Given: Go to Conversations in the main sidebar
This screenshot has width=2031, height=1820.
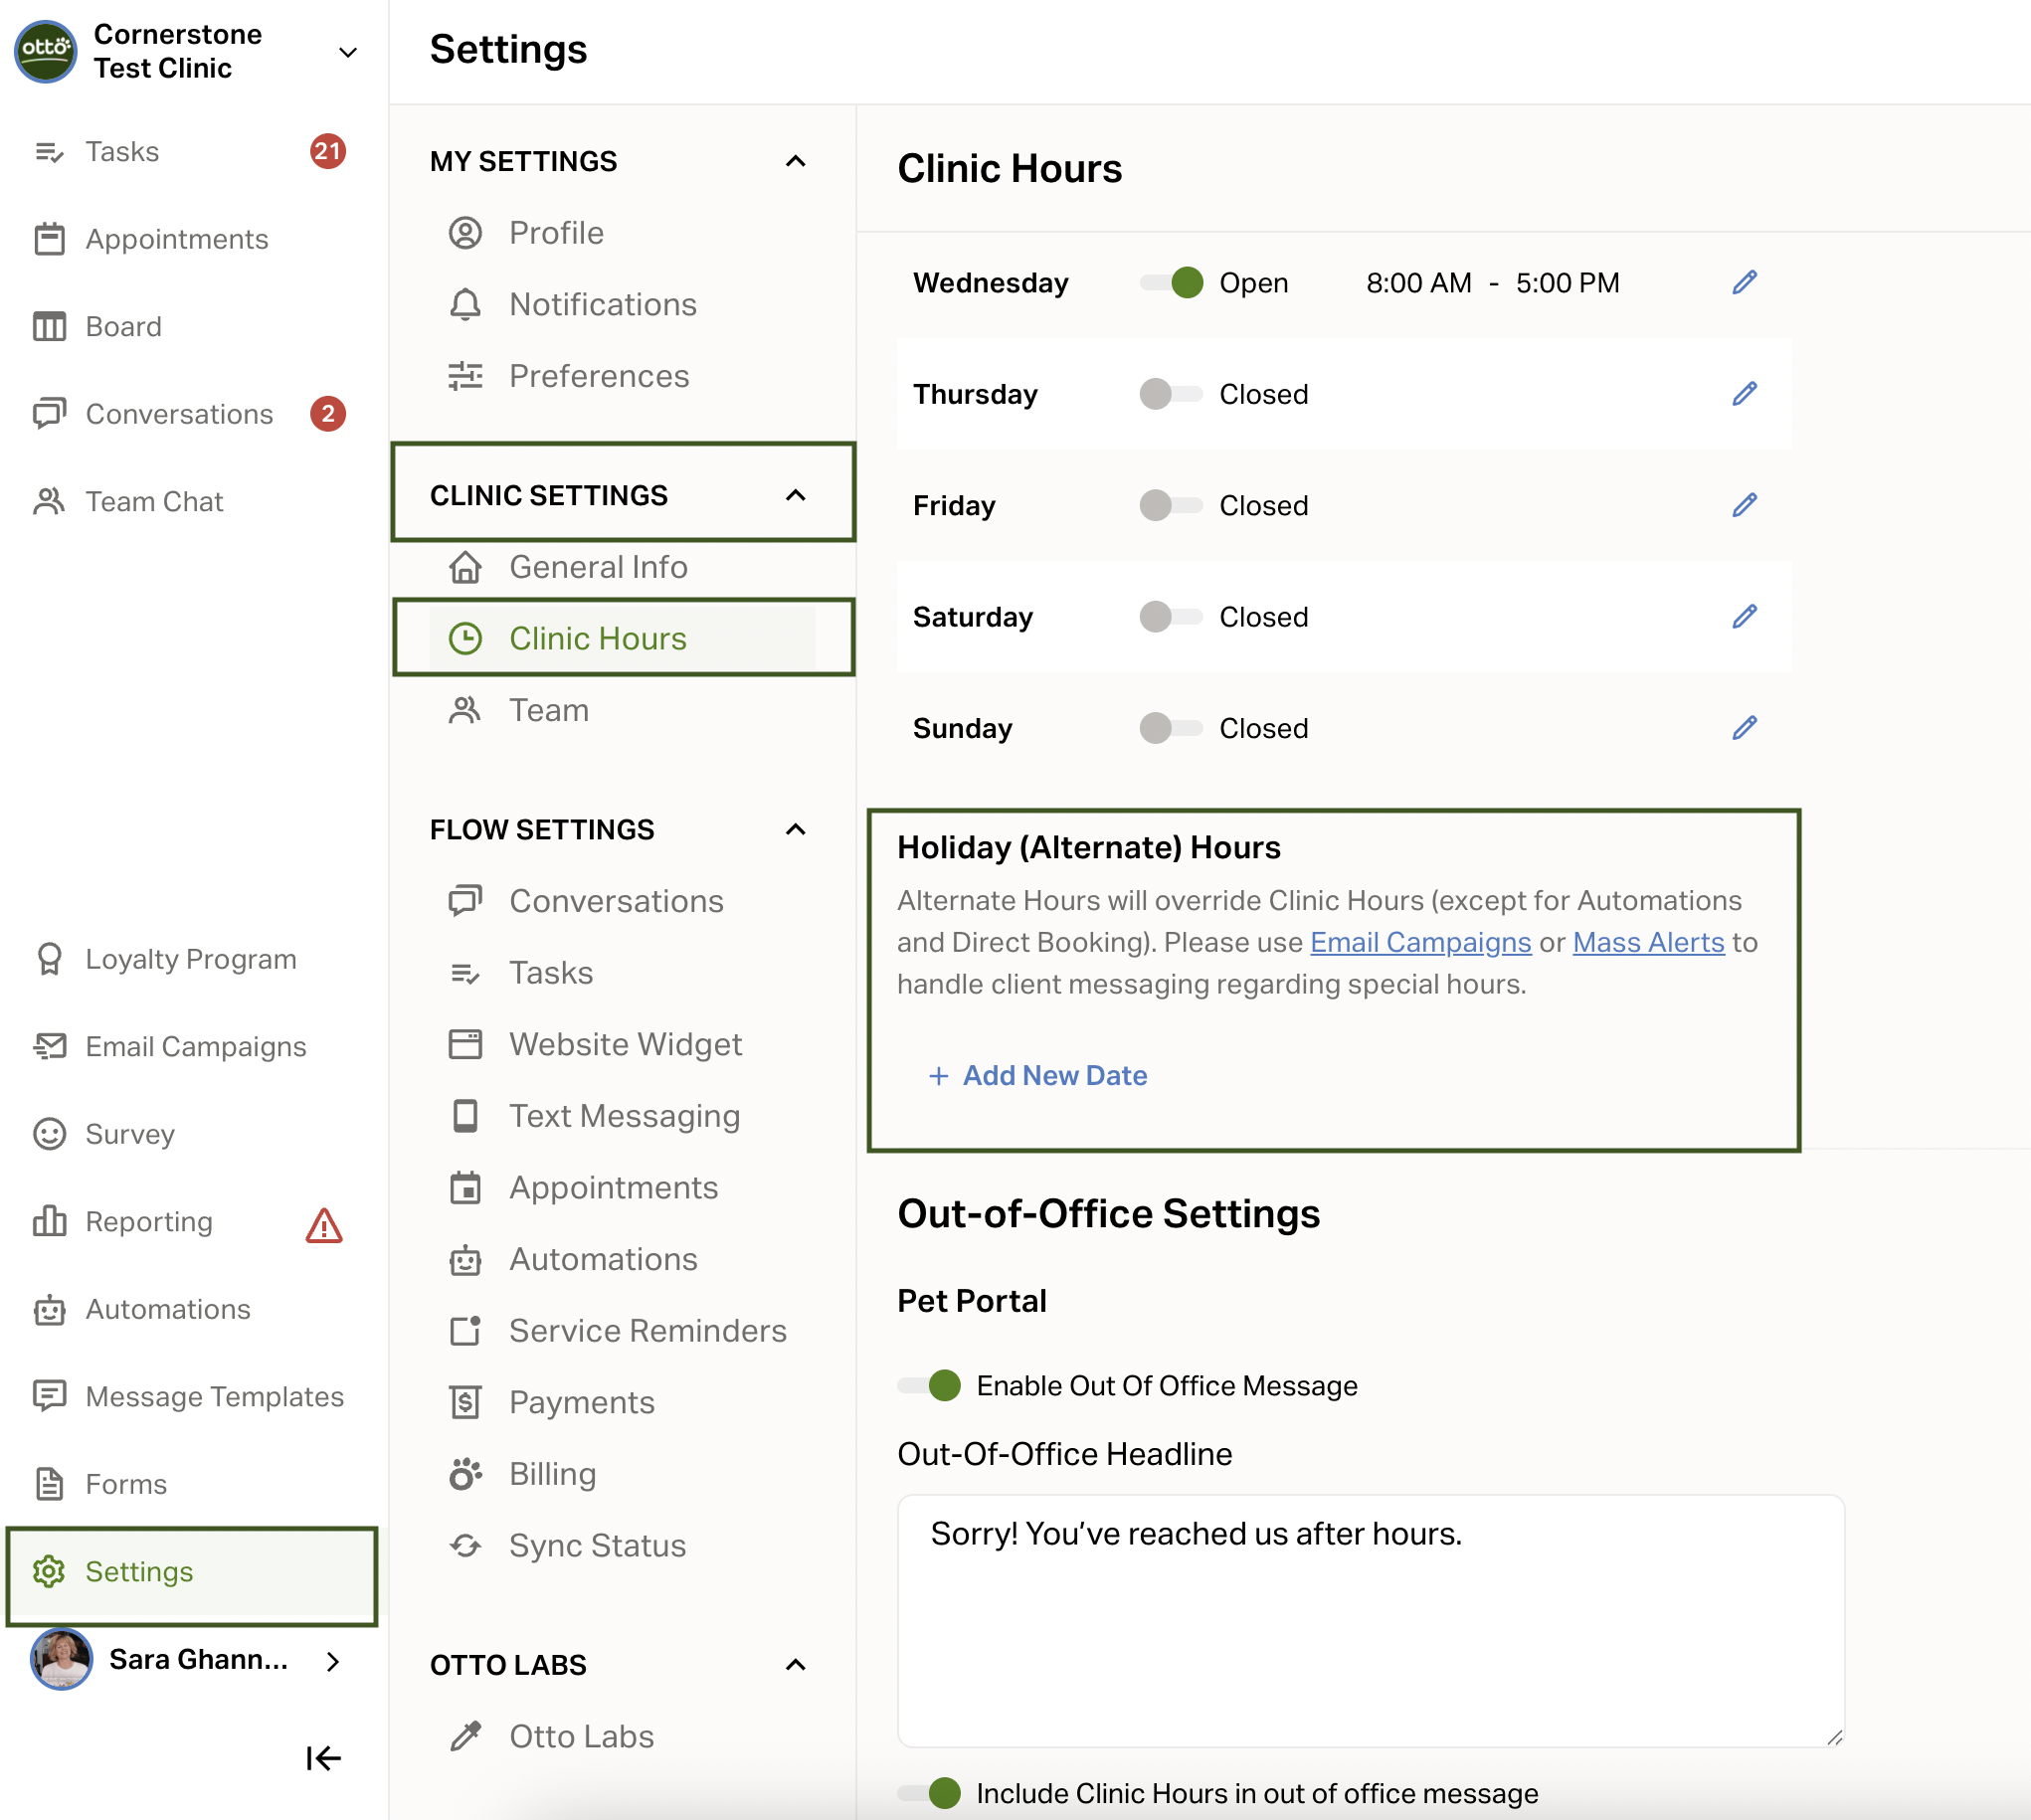Looking at the screenshot, I should tap(178, 414).
